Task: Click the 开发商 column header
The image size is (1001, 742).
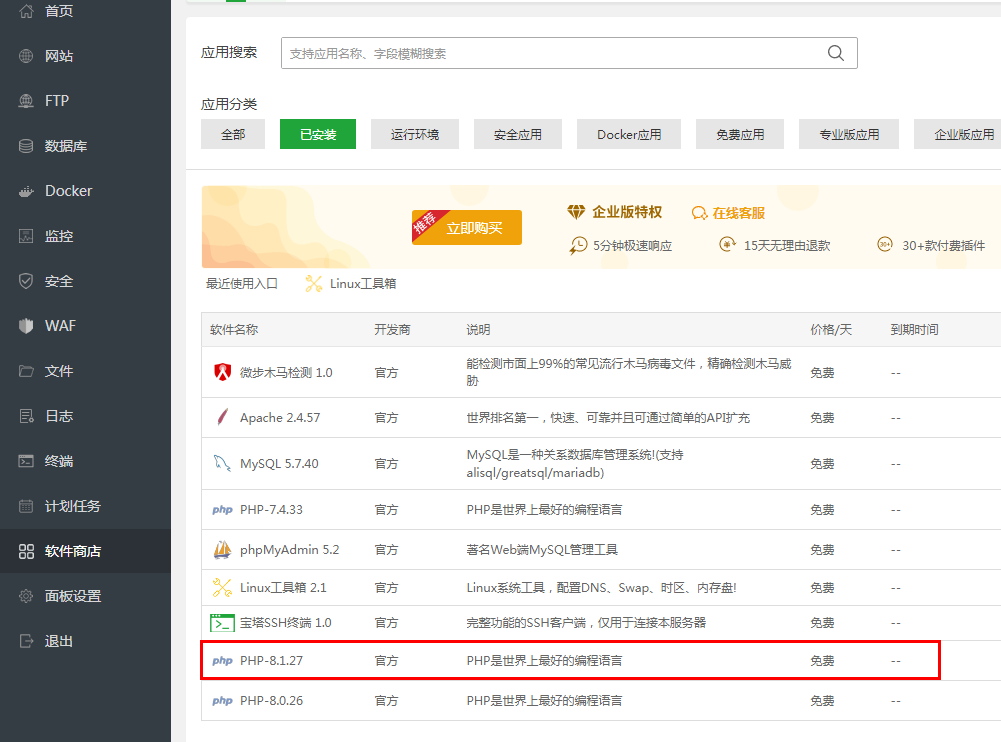Action: point(392,329)
